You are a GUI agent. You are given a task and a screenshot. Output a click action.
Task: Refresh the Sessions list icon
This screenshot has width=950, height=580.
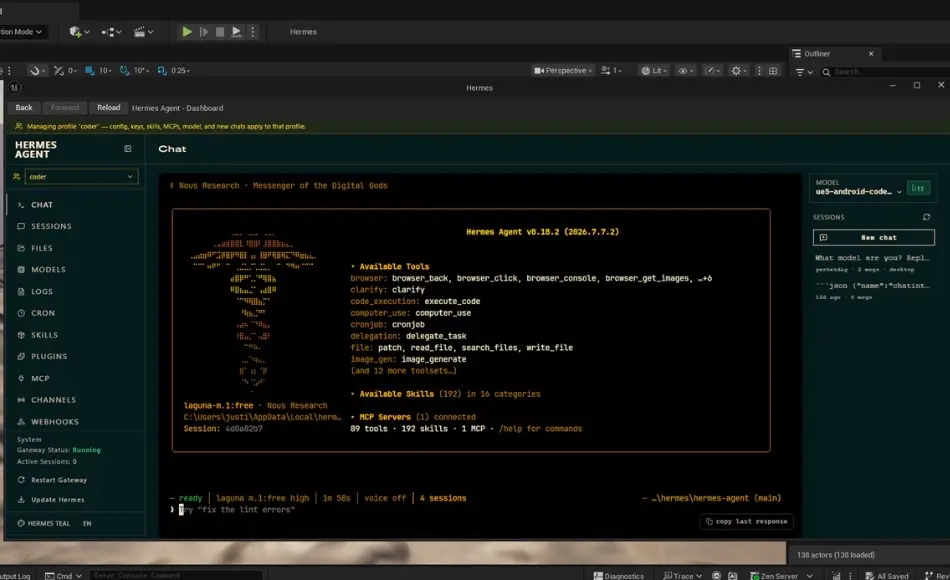(x=926, y=217)
